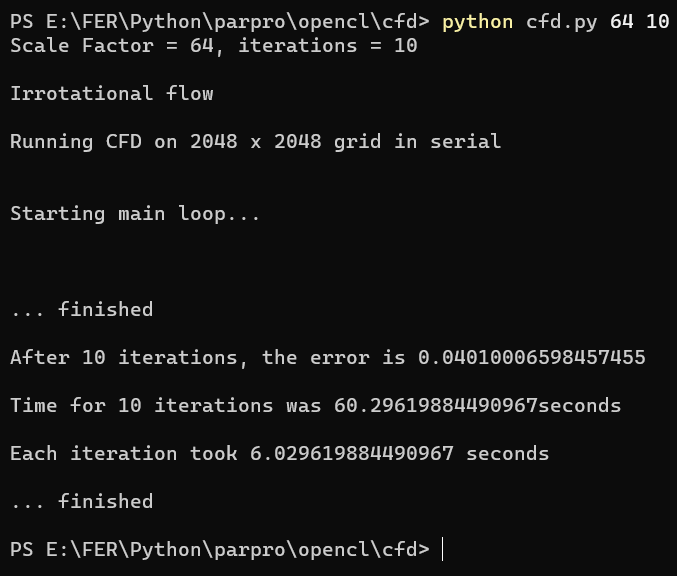The image size is (677, 576).
Task: Click the word serial in output
Action: click(465, 141)
